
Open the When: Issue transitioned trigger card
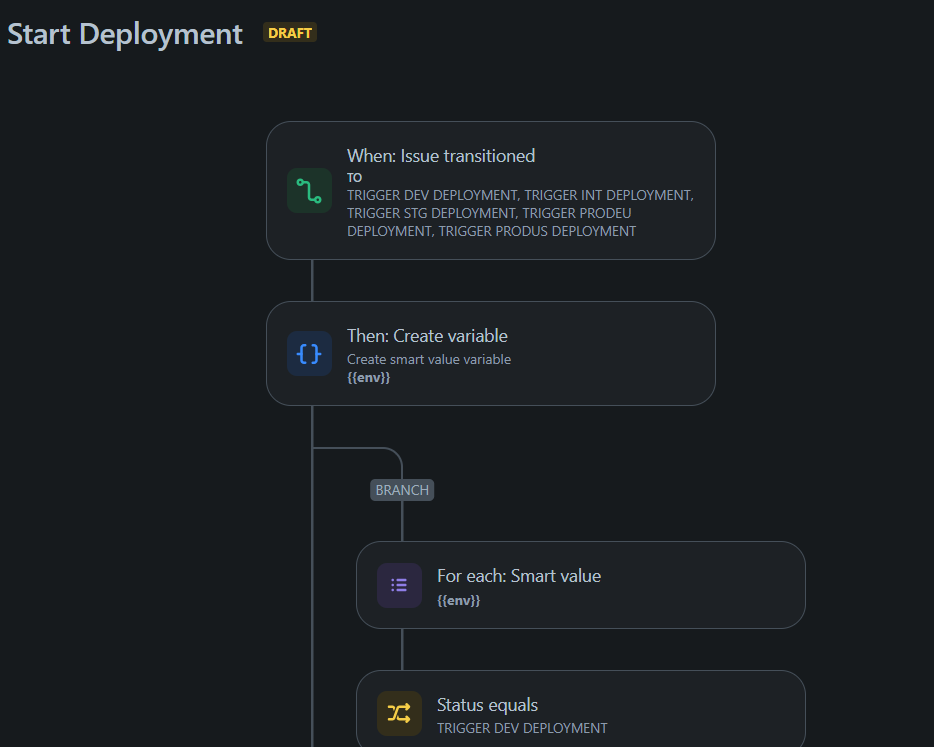coord(490,190)
